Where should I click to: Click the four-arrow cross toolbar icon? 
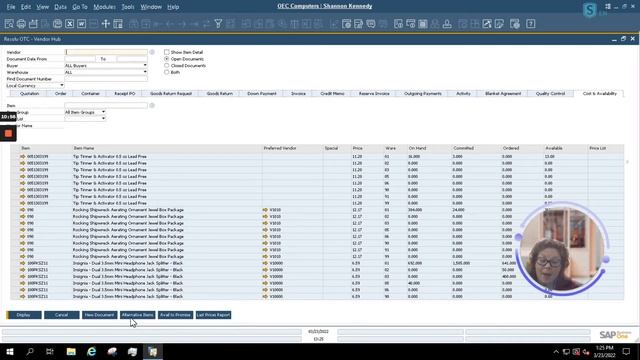[106, 24]
